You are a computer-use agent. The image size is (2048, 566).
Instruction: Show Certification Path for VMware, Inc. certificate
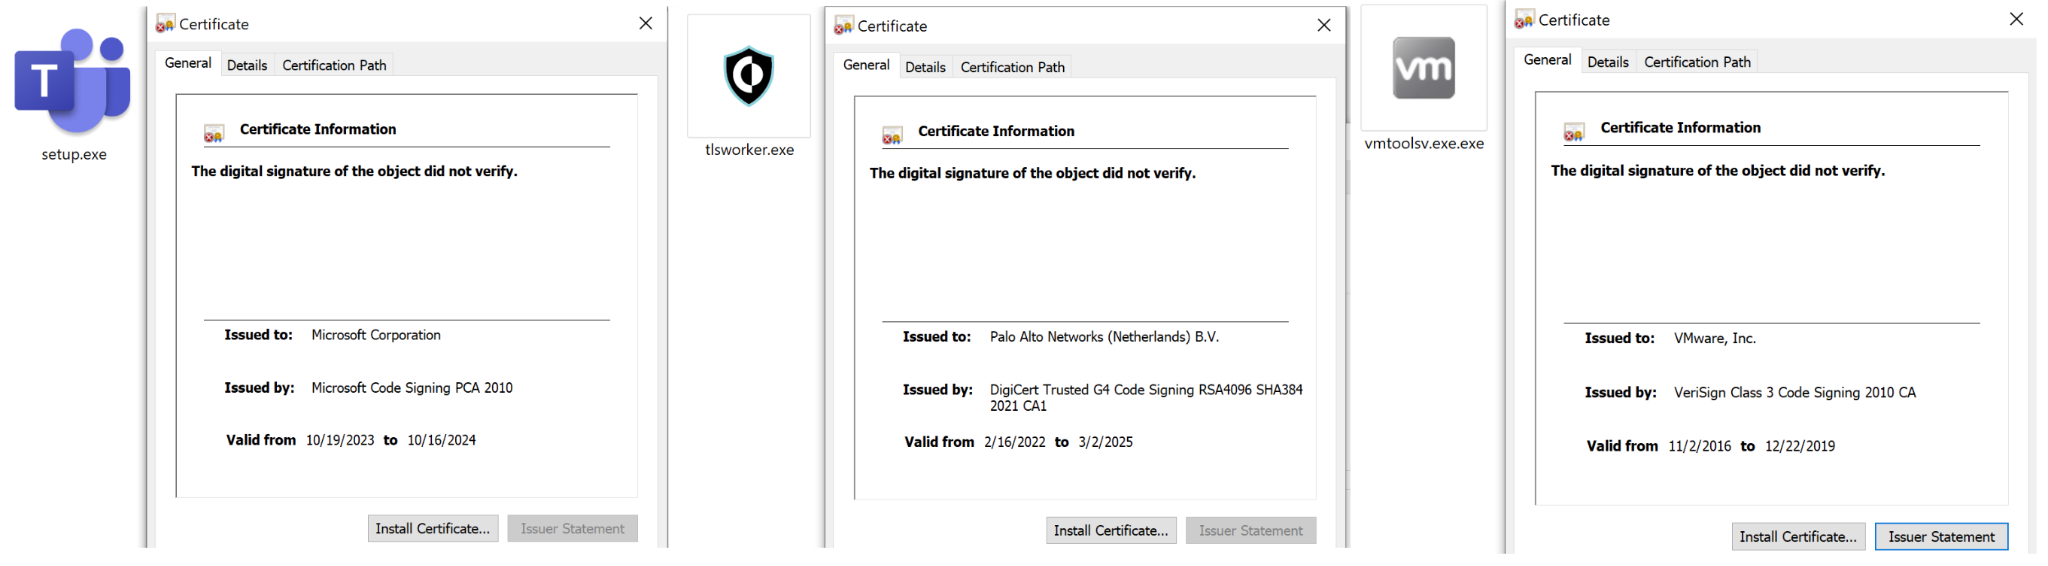tap(1697, 62)
